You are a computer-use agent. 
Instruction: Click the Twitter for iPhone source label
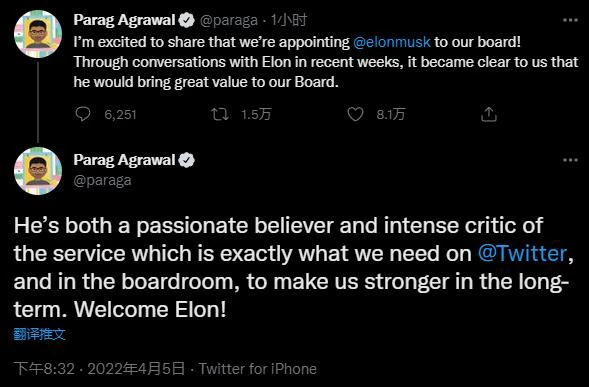coord(258,369)
